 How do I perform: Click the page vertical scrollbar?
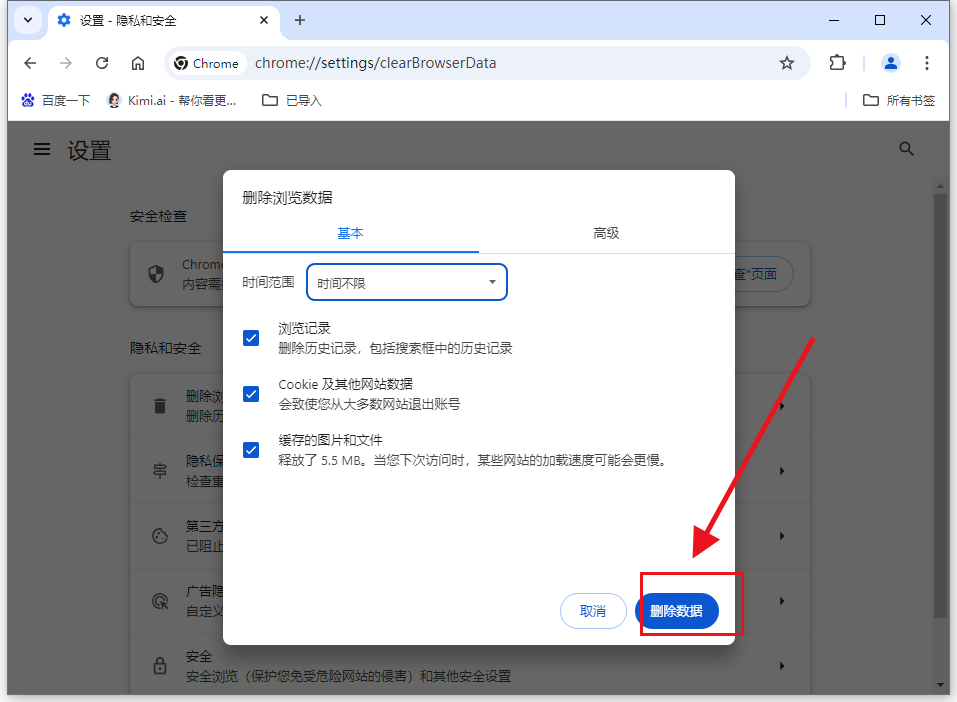click(x=940, y=406)
